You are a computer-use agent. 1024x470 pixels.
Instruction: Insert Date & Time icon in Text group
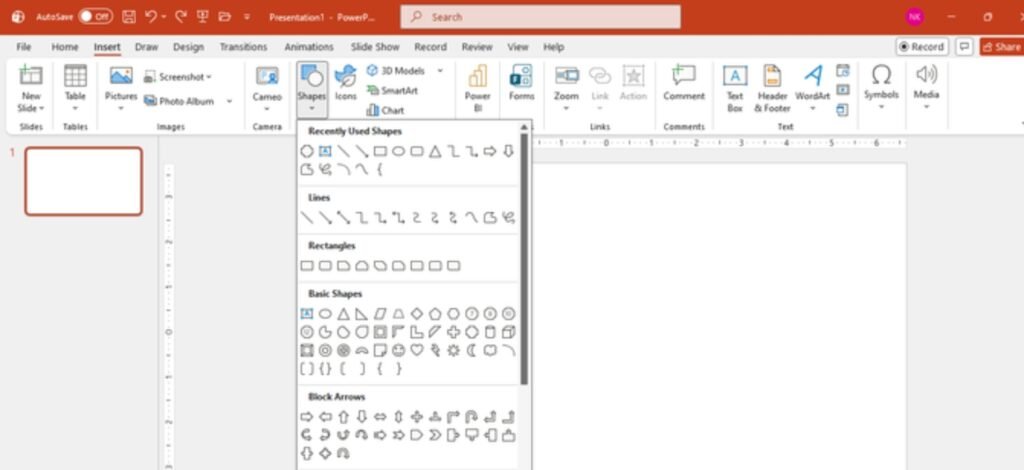click(x=842, y=70)
